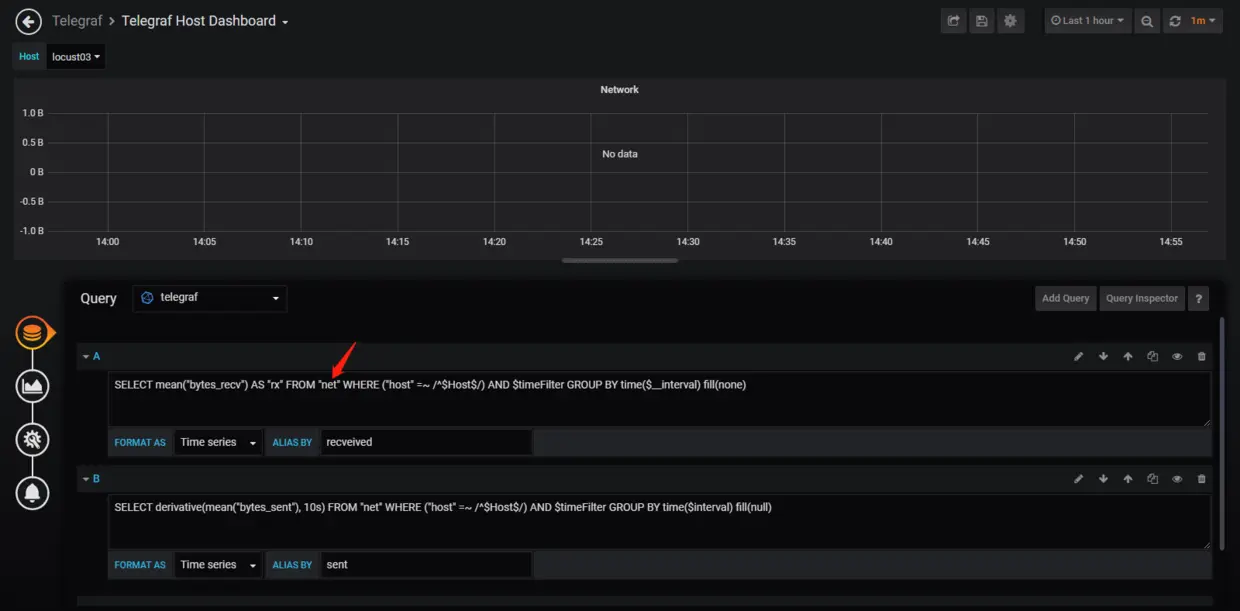This screenshot has height=611, width=1240.
Task: Grab the panel resize handle below graph
Action: click(x=620, y=261)
